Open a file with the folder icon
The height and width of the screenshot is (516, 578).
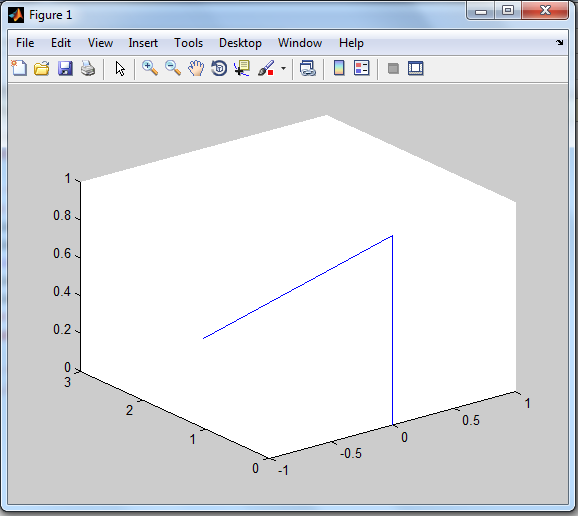(42, 69)
